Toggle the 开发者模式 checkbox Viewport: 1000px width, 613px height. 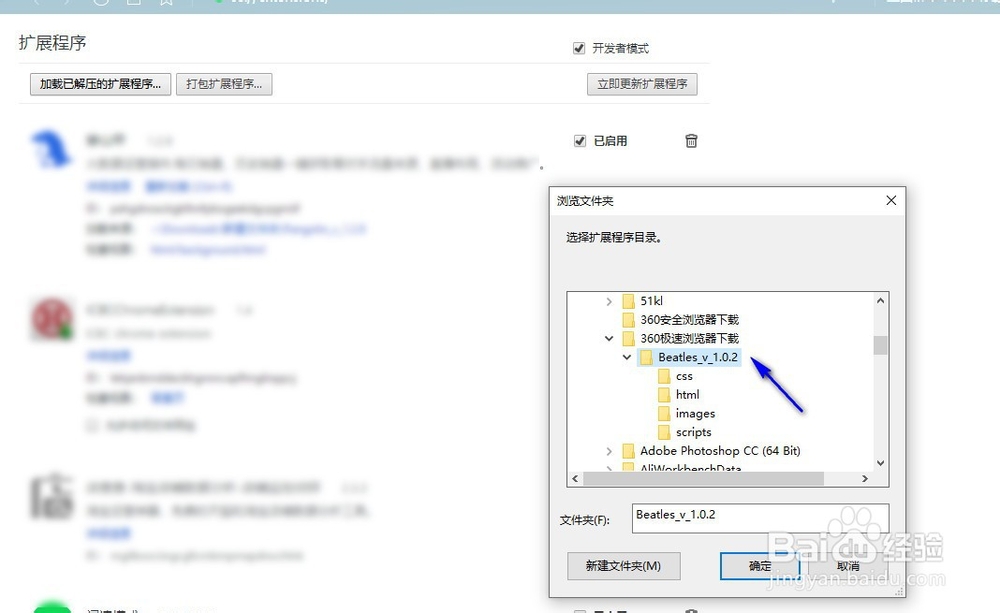pos(578,47)
